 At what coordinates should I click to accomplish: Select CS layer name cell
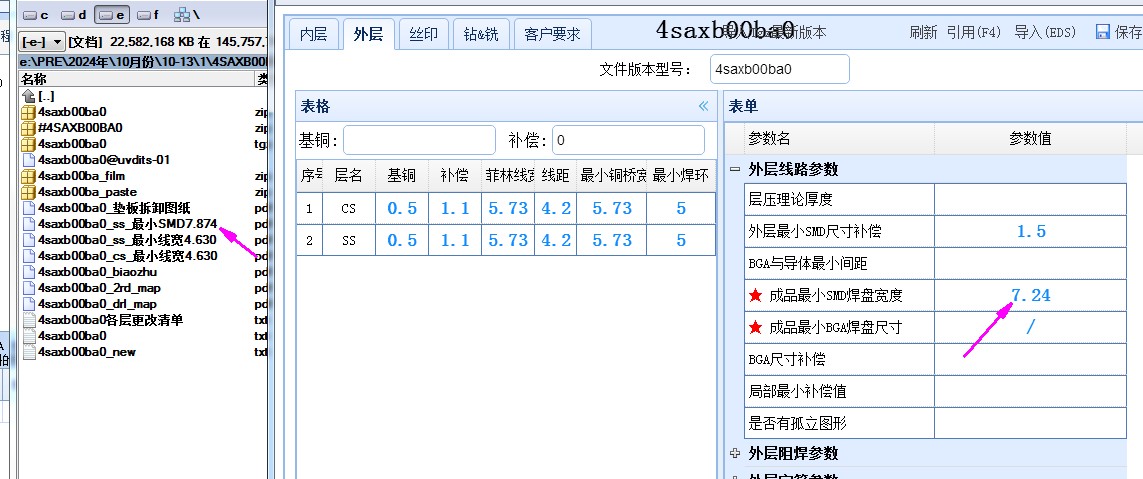click(348, 209)
